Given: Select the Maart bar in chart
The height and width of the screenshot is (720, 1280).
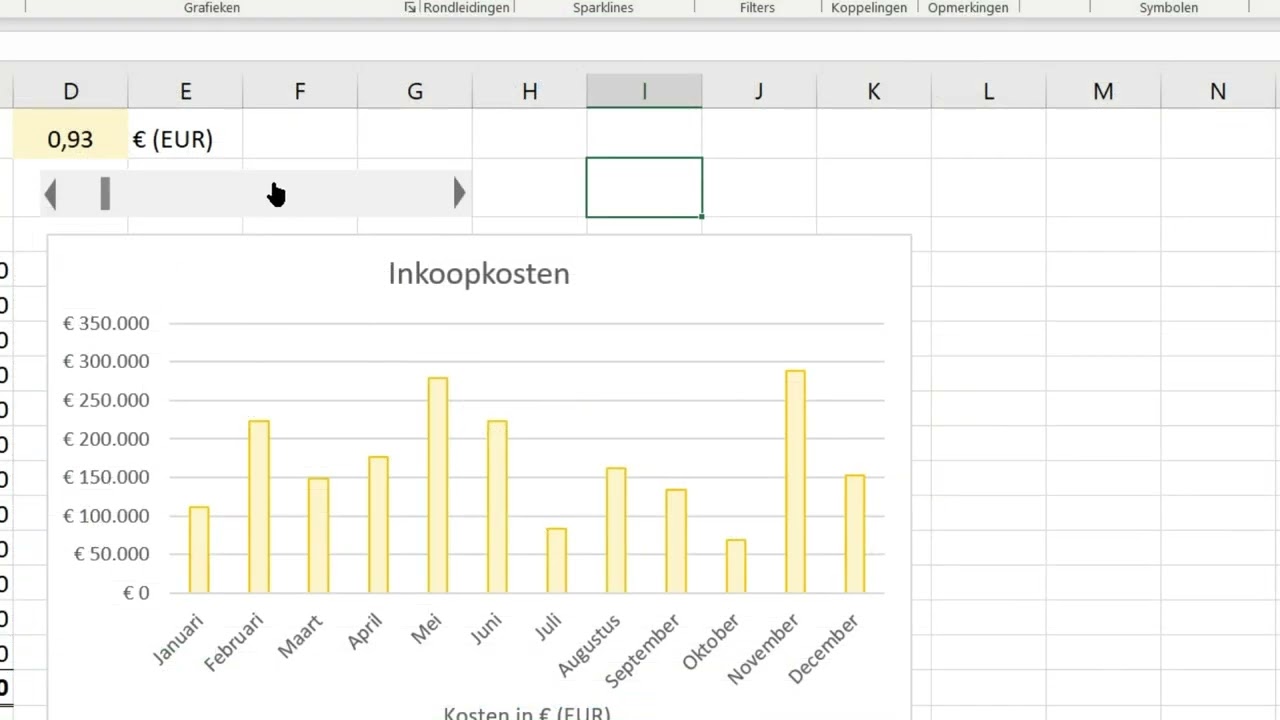Looking at the screenshot, I should 318,536.
